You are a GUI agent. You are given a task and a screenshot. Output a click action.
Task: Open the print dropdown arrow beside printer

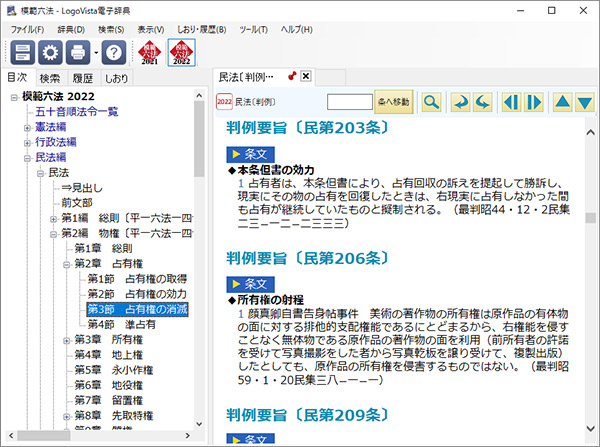[96, 53]
